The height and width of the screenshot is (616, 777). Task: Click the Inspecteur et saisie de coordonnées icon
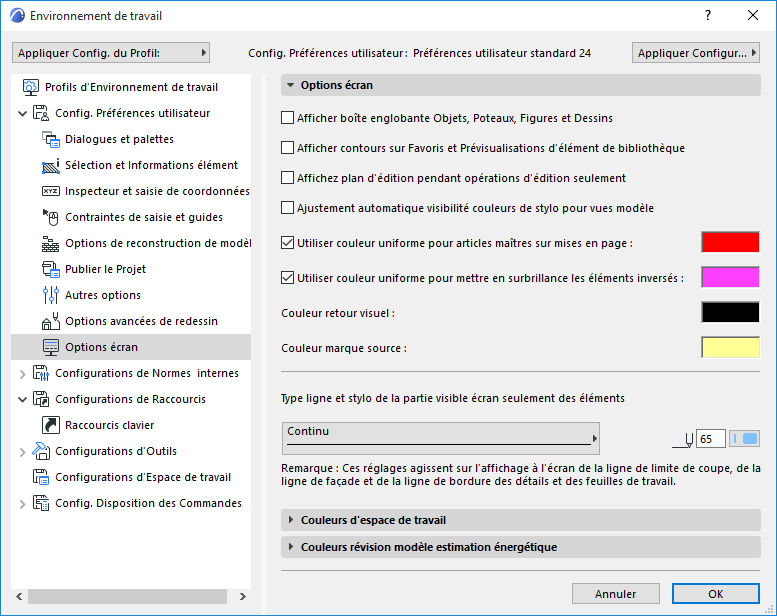coord(51,191)
